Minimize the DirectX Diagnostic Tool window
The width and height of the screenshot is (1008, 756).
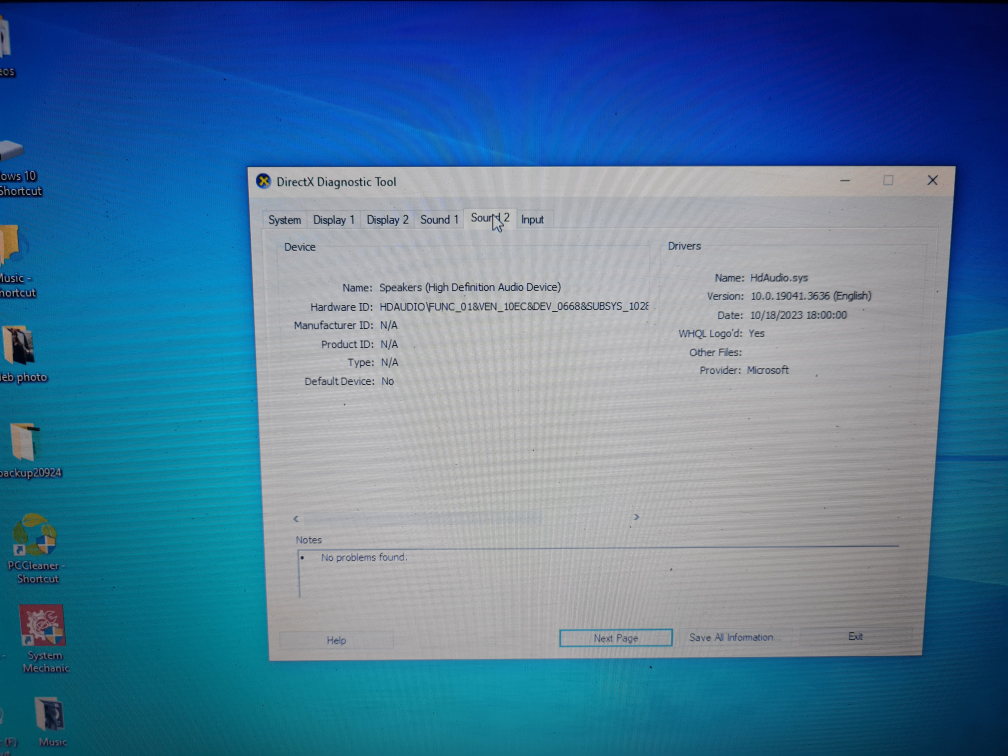point(845,181)
